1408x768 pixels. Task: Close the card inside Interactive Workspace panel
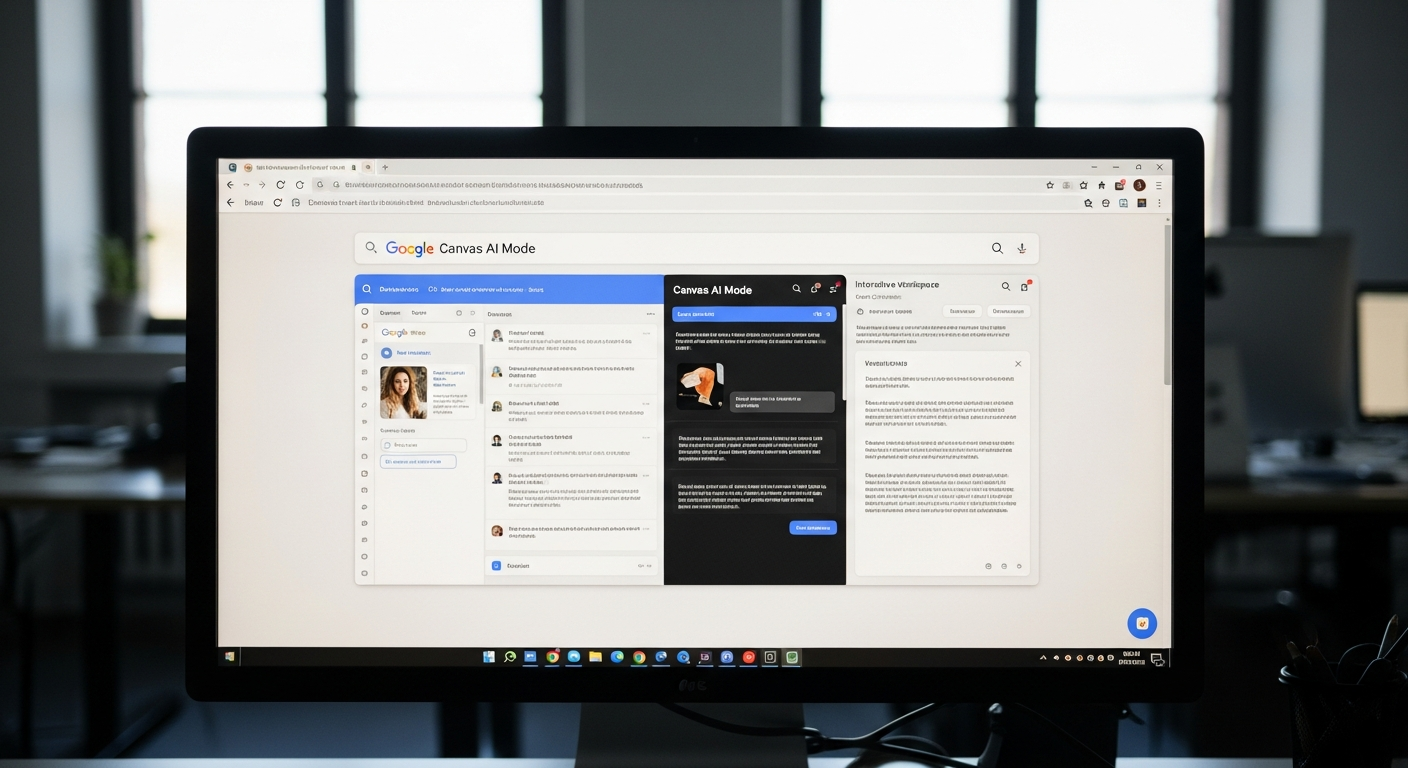1018,364
